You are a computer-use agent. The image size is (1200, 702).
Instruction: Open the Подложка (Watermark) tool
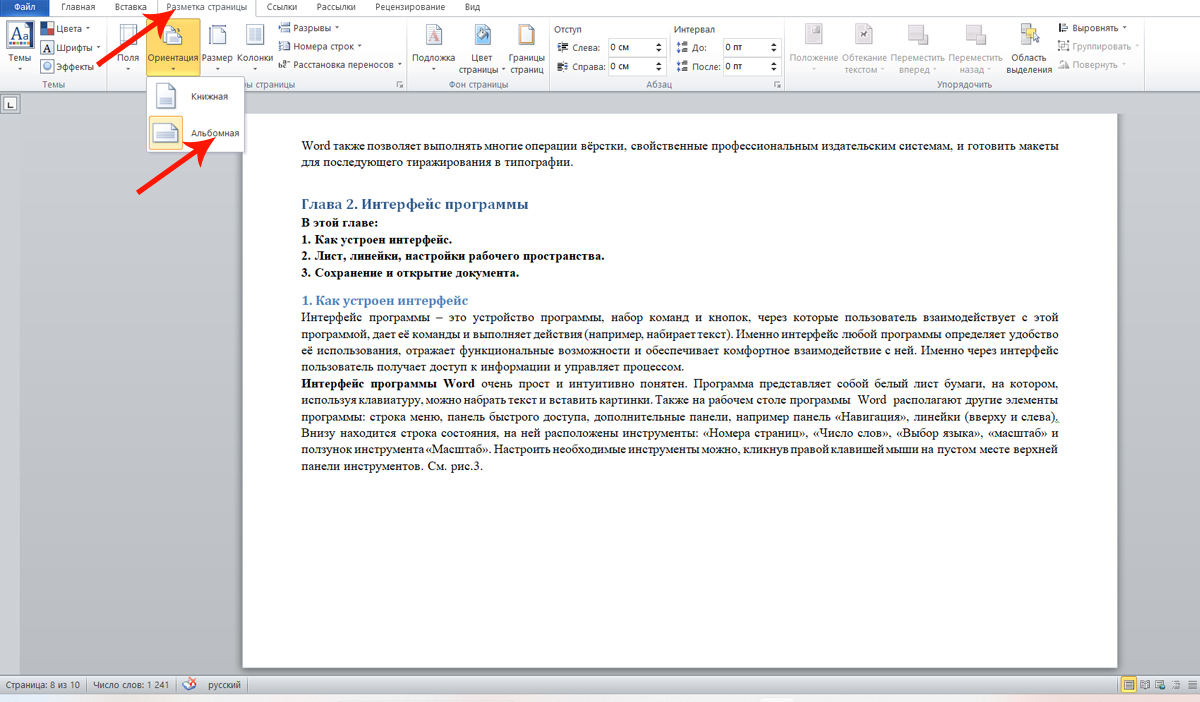click(x=433, y=44)
